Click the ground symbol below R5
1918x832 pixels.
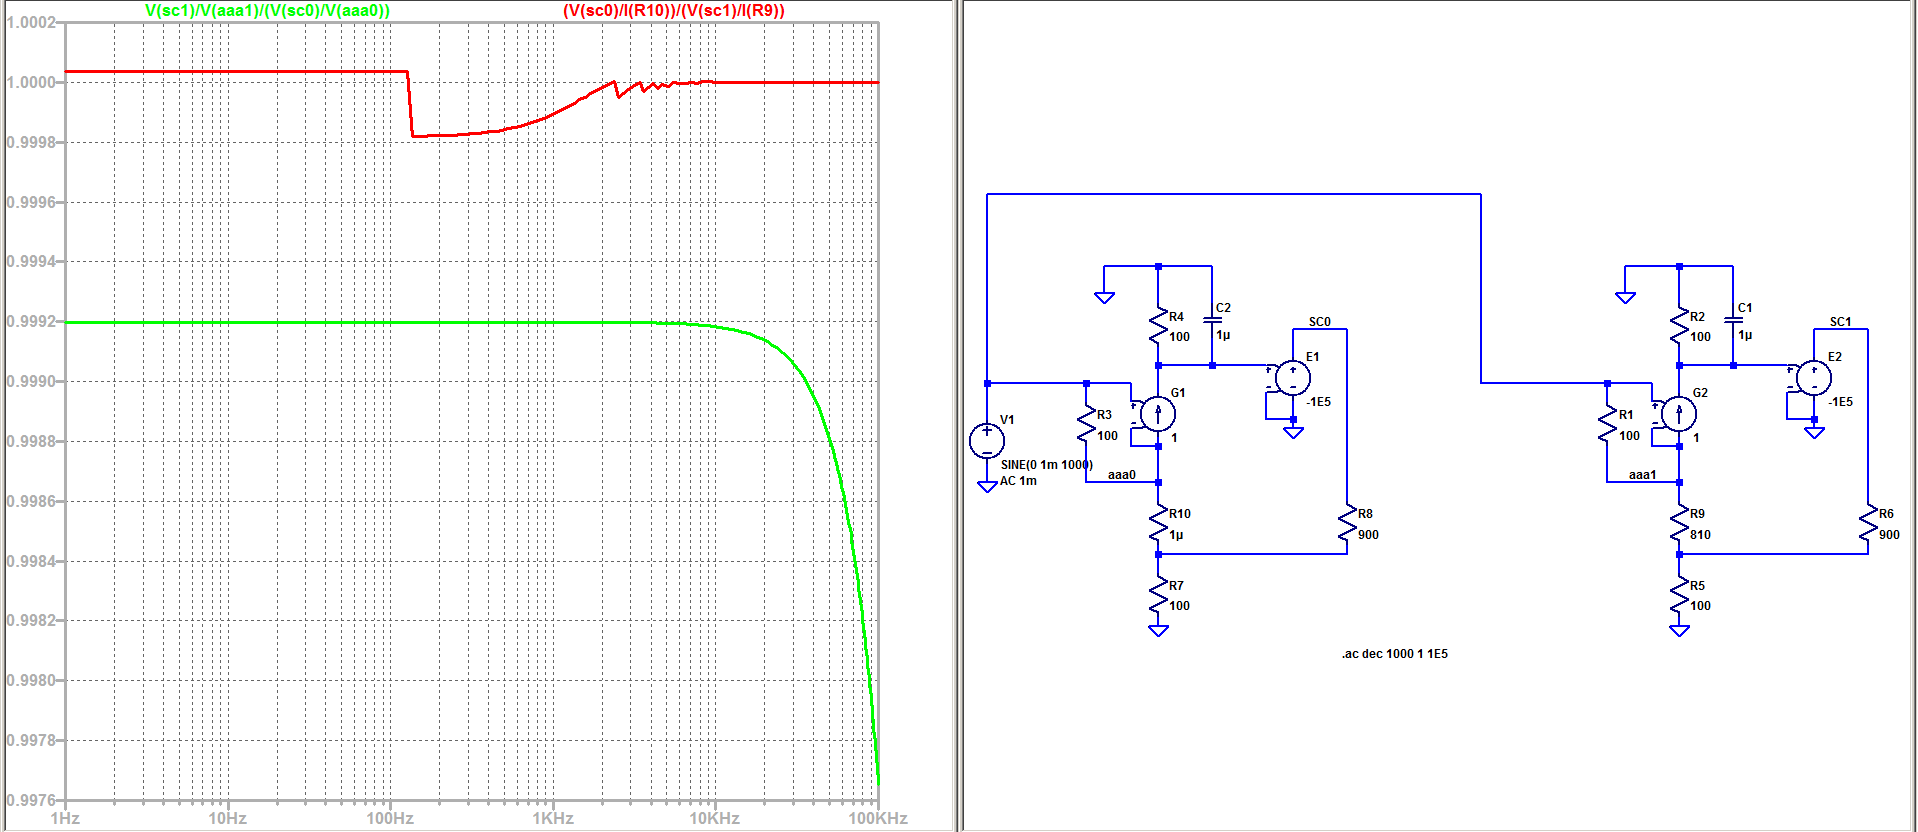click(1679, 630)
